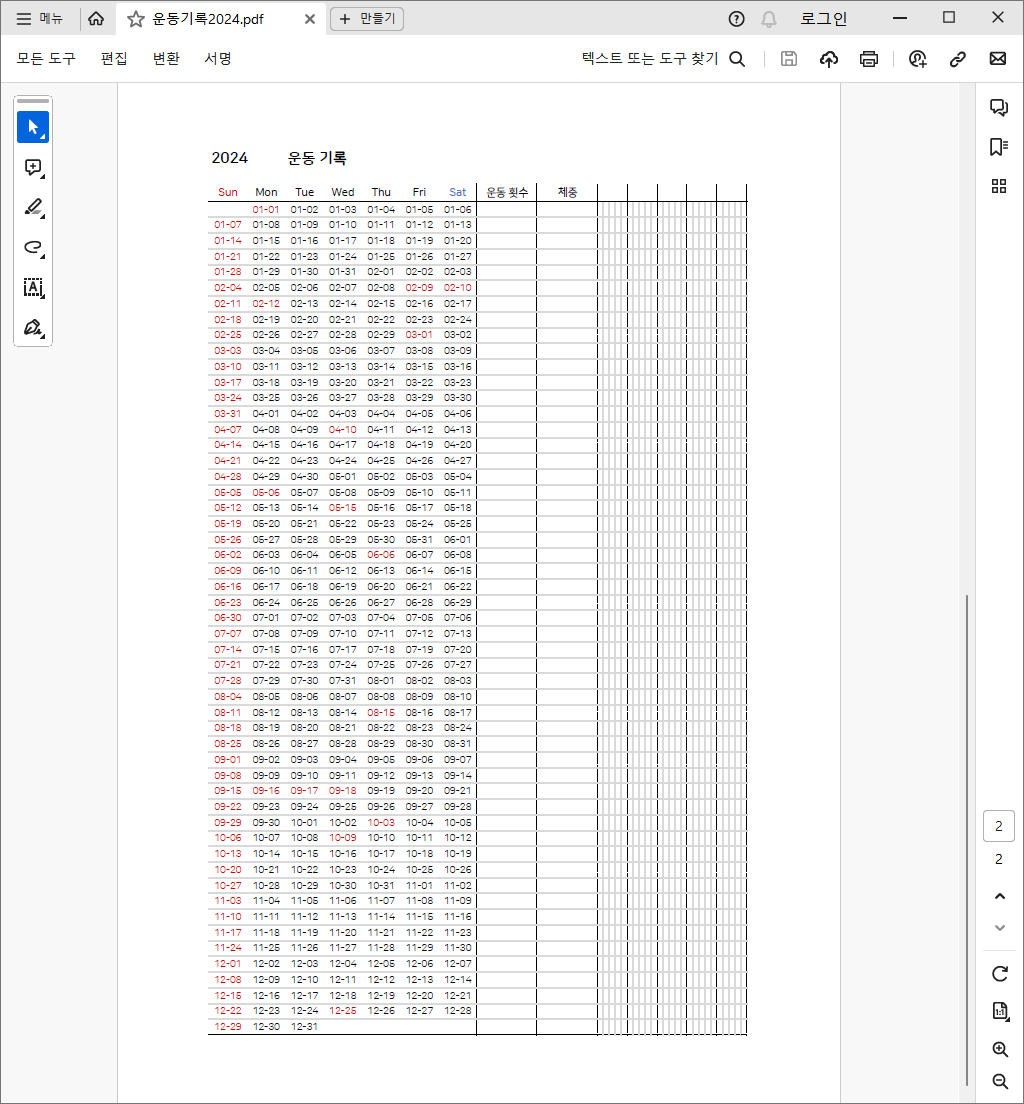Screen dimensions: 1024x1104
Task: Click the 로그인 sign-in link
Action: (x=823, y=19)
